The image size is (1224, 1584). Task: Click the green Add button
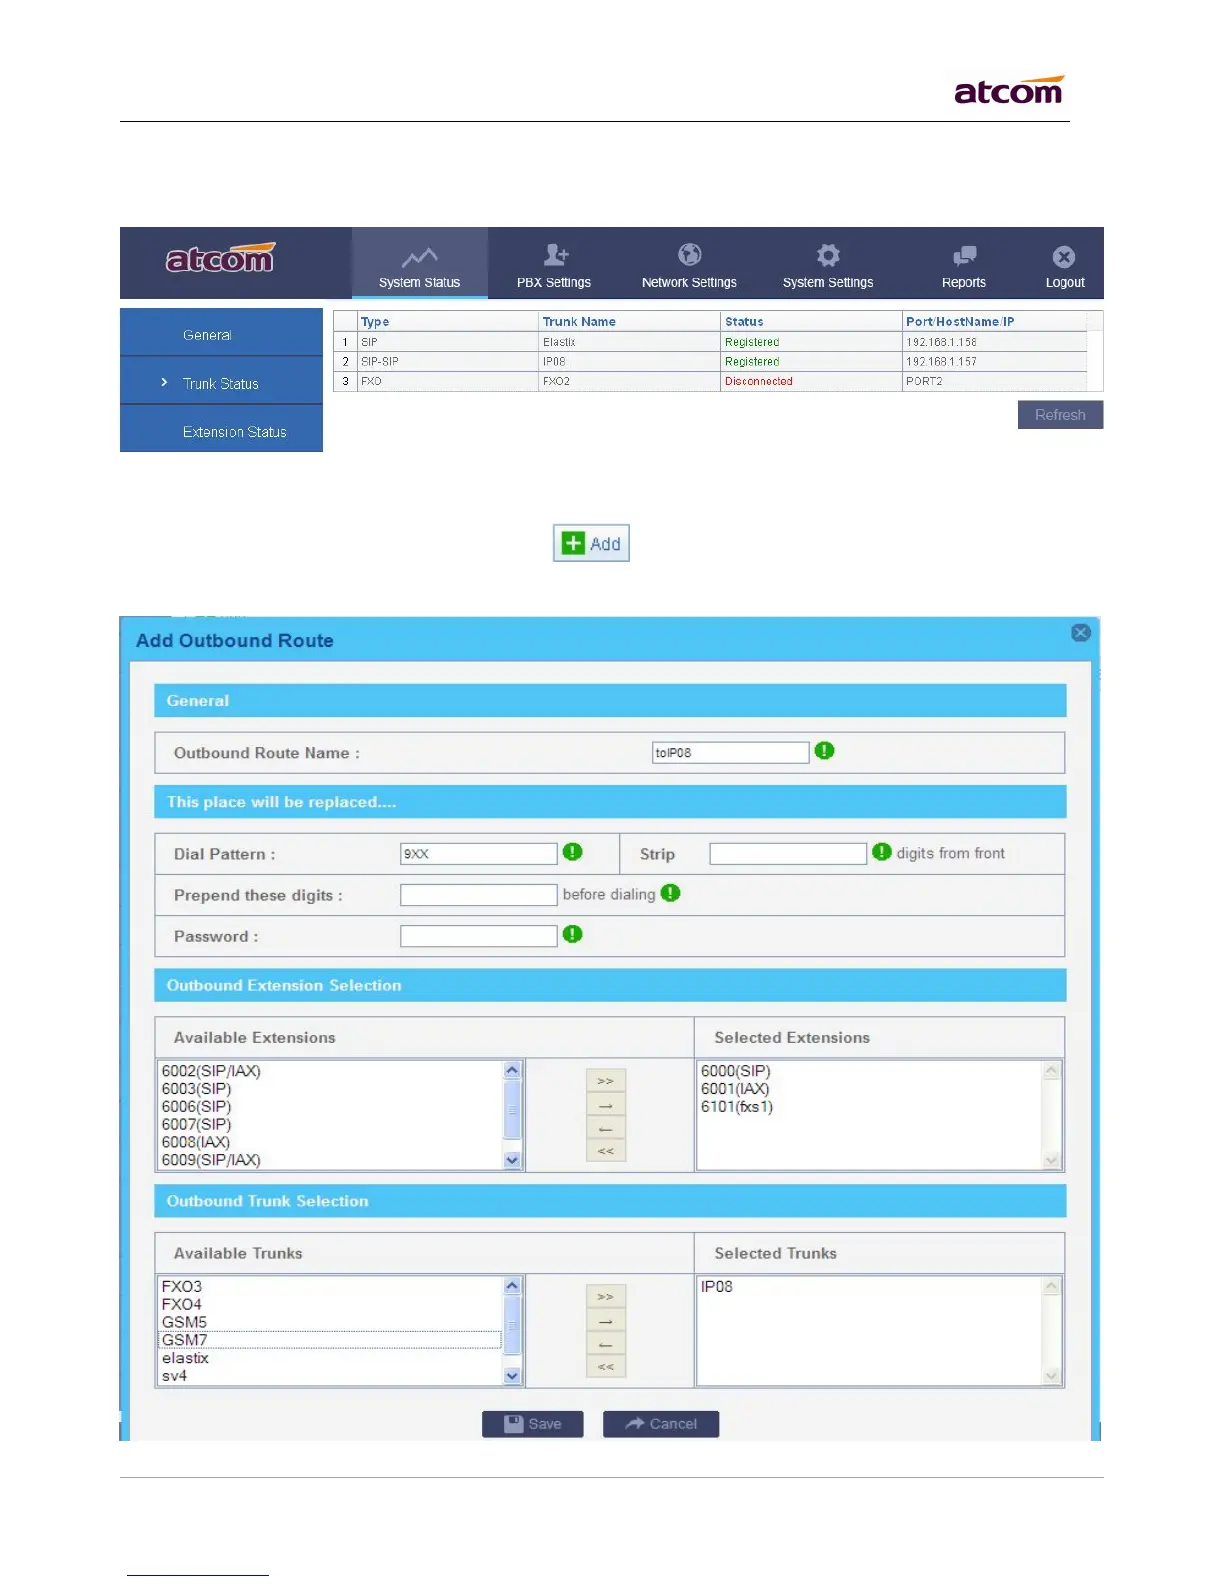point(591,543)
